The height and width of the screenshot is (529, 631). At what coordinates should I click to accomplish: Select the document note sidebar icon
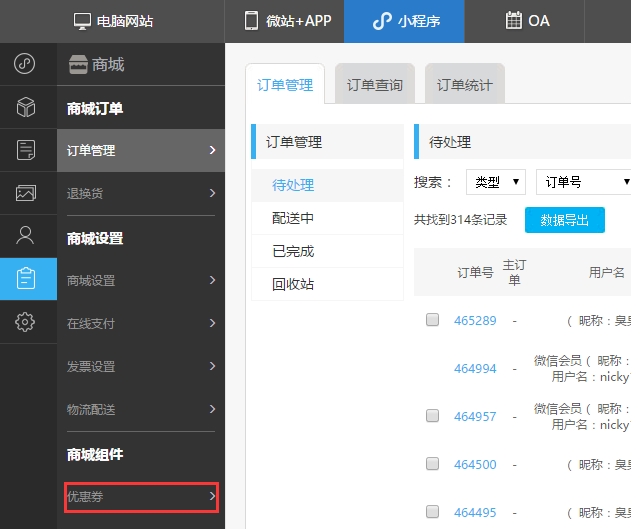[25, 150]
